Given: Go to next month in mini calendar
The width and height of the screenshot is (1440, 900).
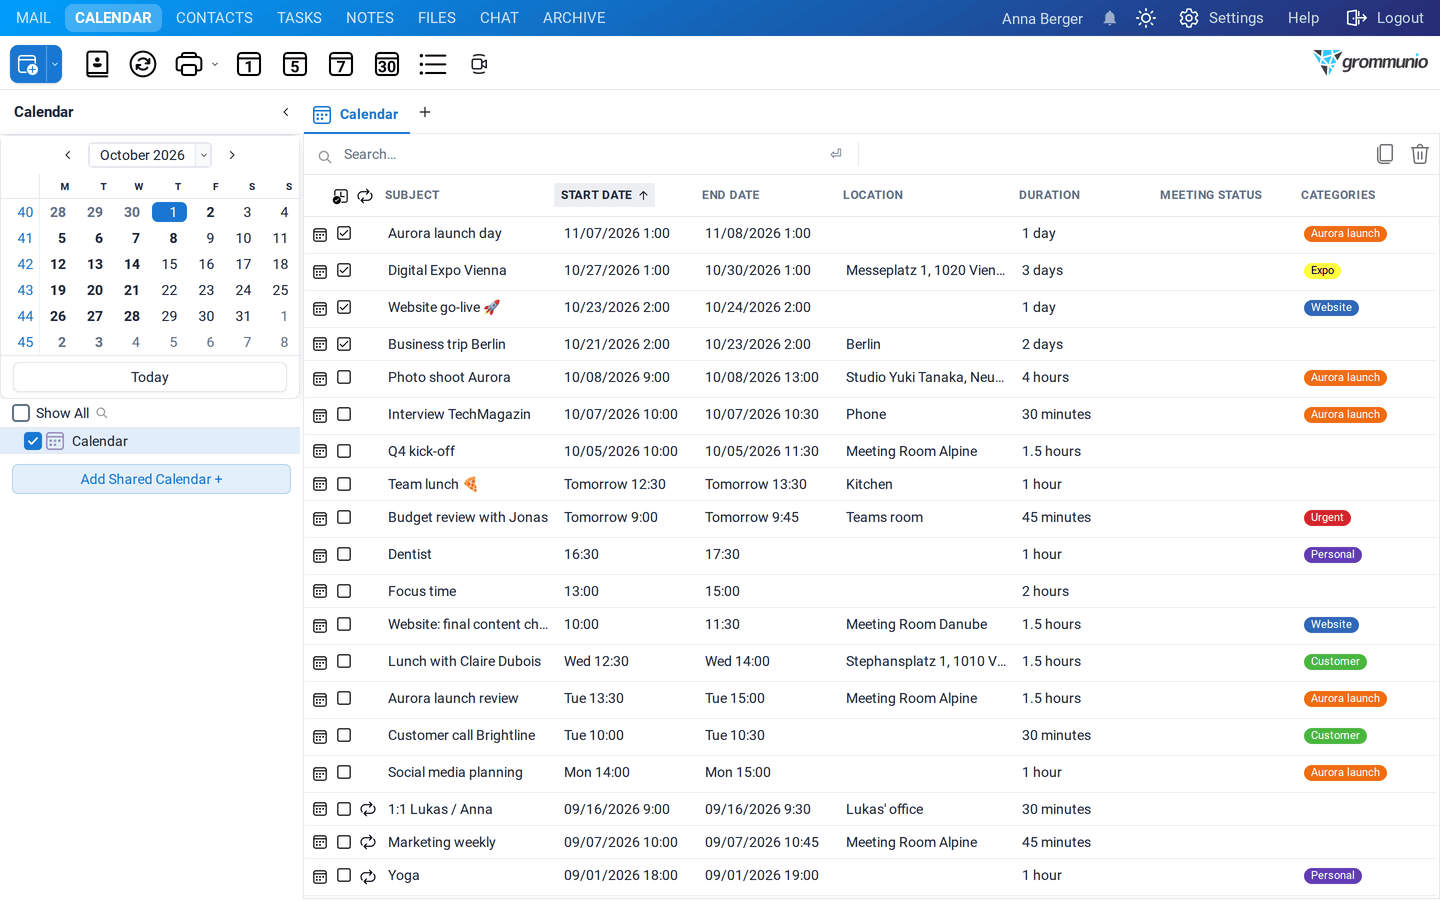Looking at the screenshot, I should click(x=232, y=155).
